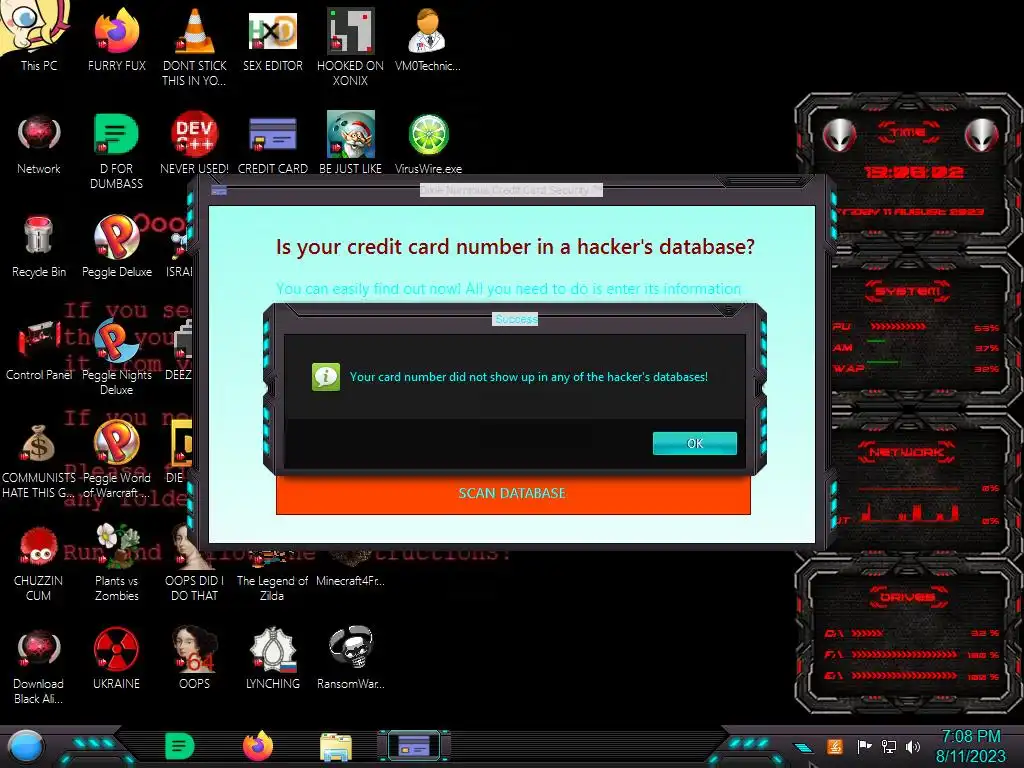The width and height of the screenshot is (1024, 768).
Task: Open the Network desktop icon
Action: 39,142
